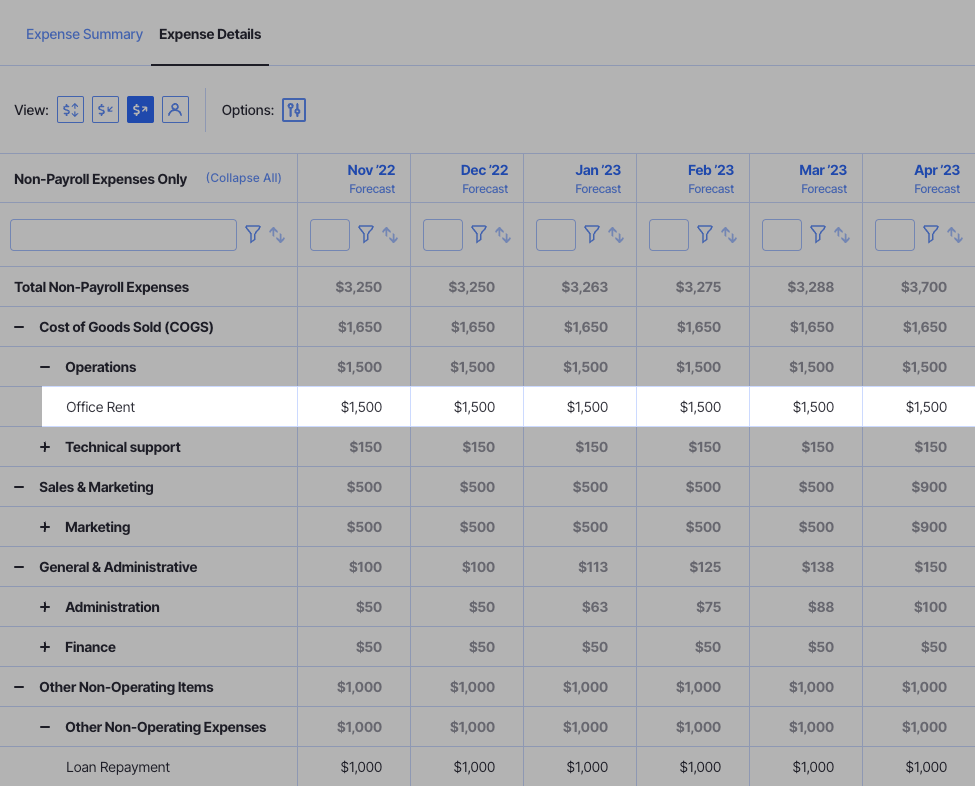Select the dollar up-down view icon

coord(70,109)
